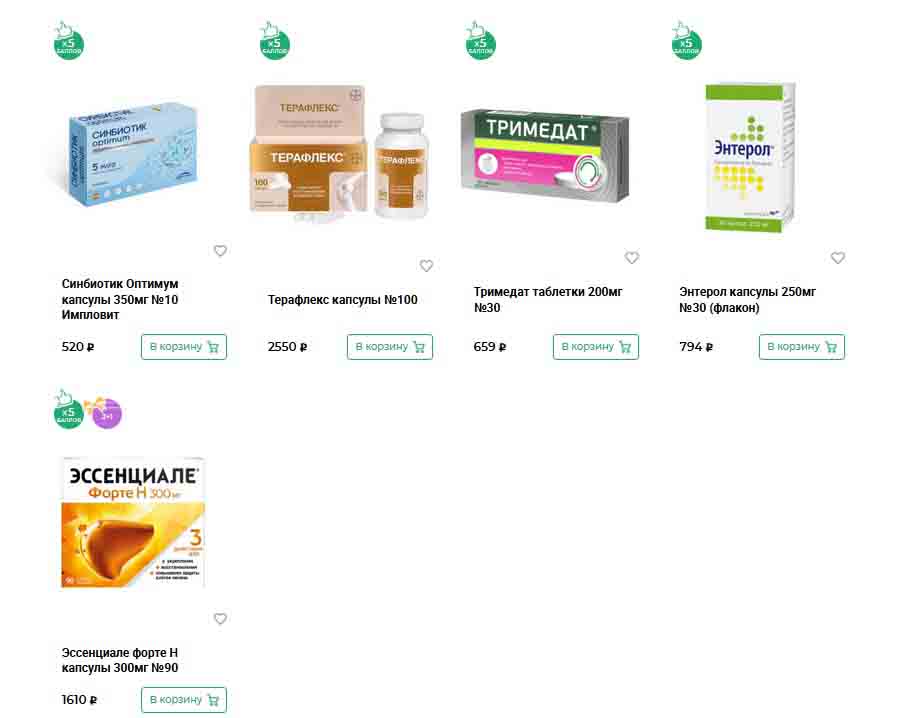Click x5 bonus badge above Энтерол
The height and width of the screenshot is (718, 915).
pos(686,41)
